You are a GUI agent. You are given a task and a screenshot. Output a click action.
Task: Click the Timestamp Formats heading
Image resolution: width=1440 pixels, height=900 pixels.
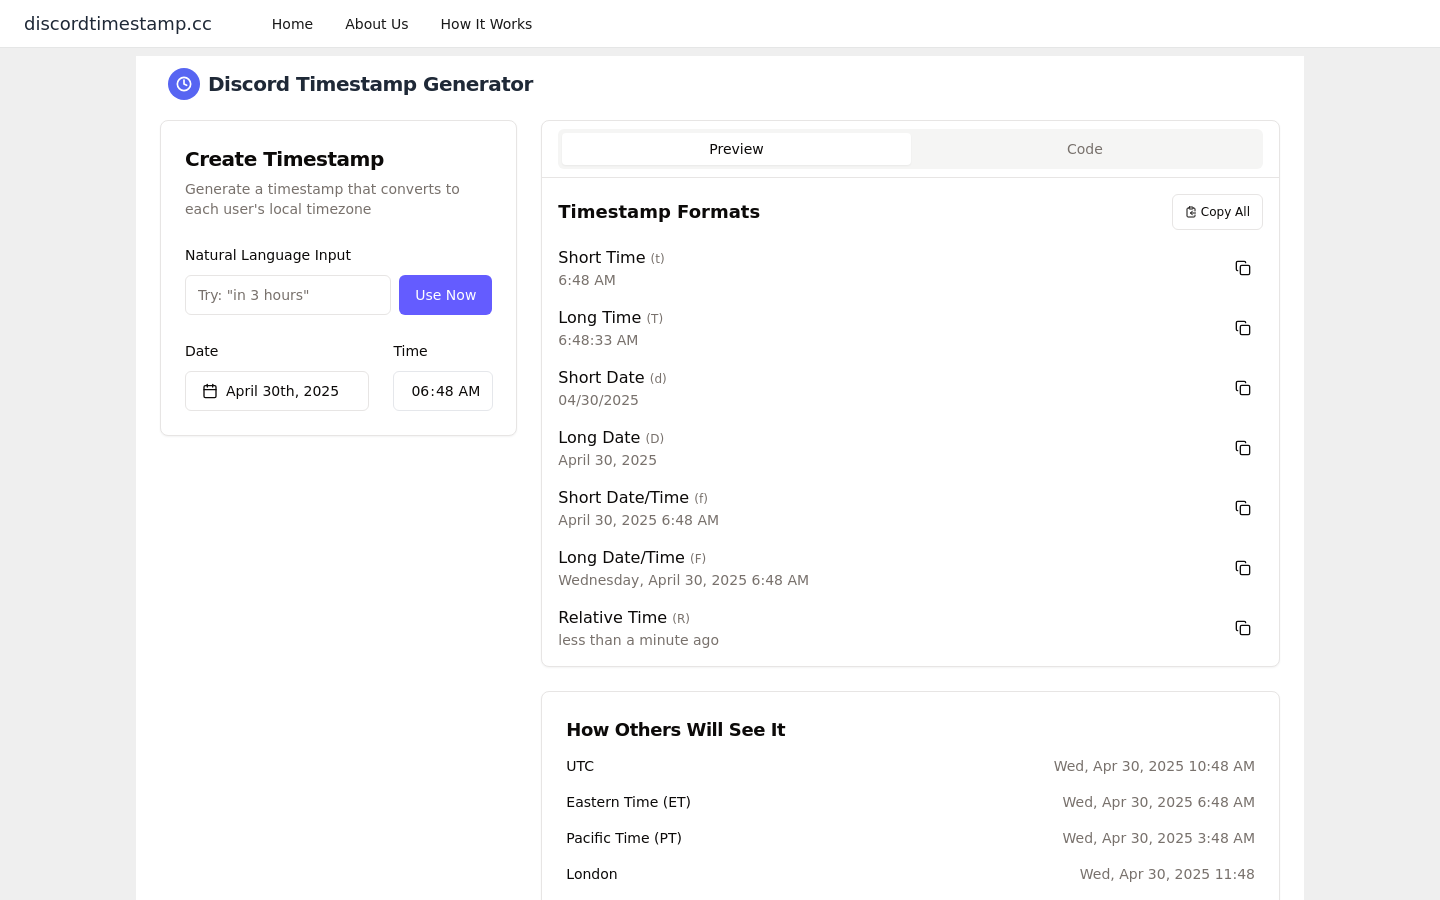point(659,212)
